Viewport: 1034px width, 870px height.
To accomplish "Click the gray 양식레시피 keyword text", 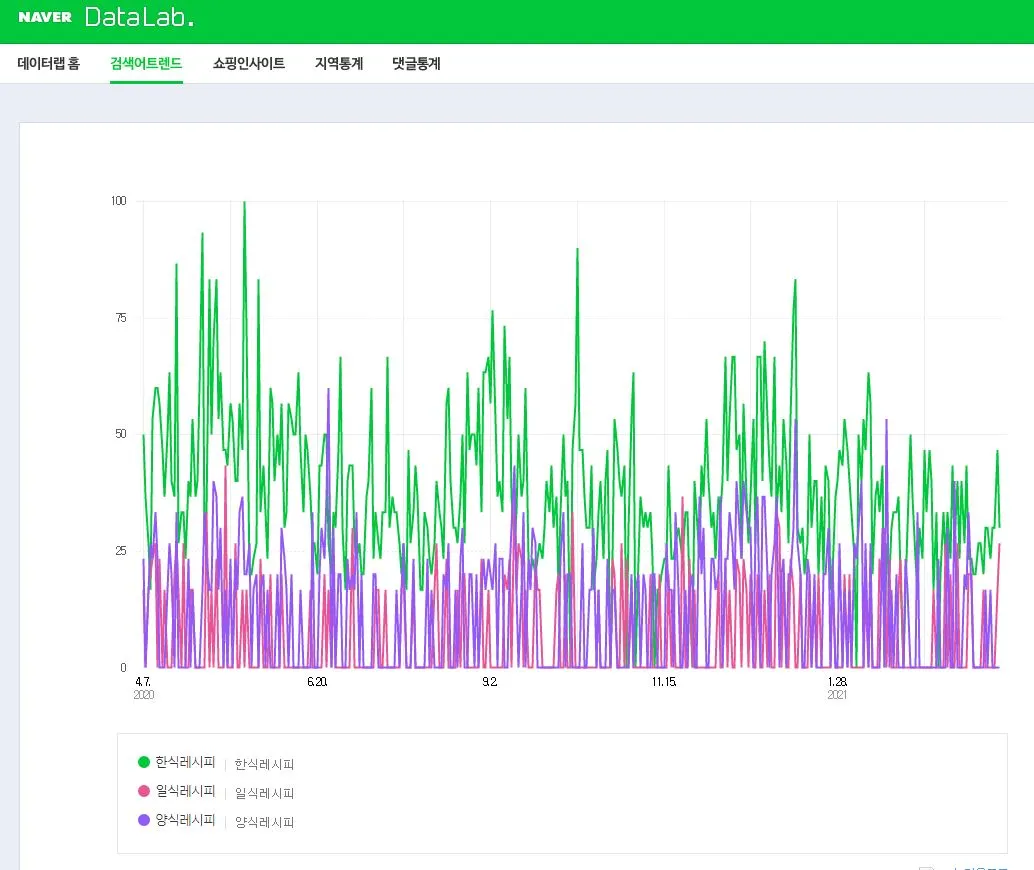I will [264, 822].
